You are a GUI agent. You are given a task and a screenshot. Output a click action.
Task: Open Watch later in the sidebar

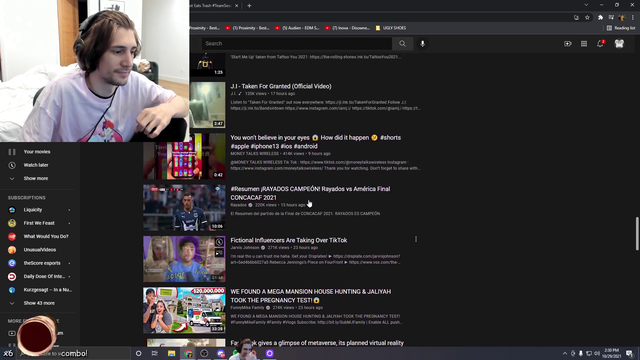(37, 165)
